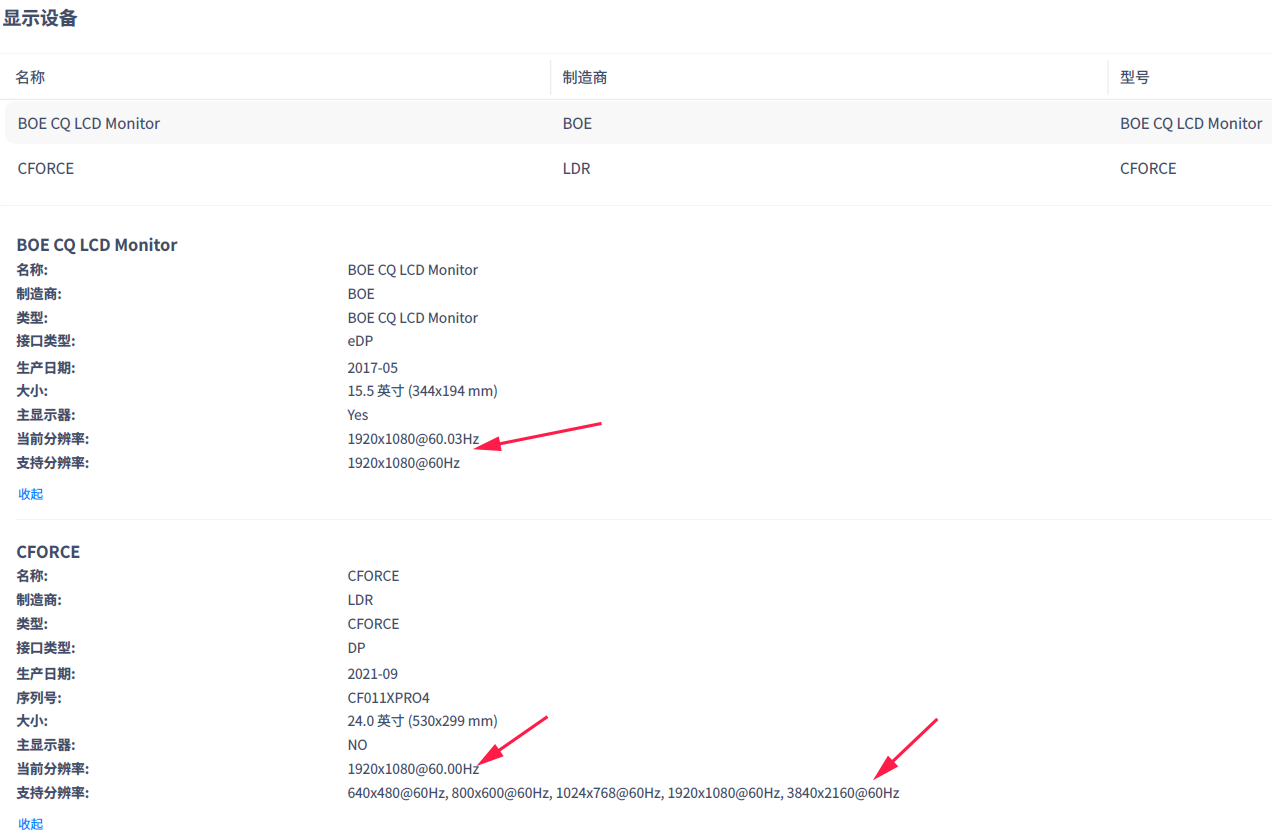
Task: Click the BOE manufacturer cell in table
Action: 577,123
